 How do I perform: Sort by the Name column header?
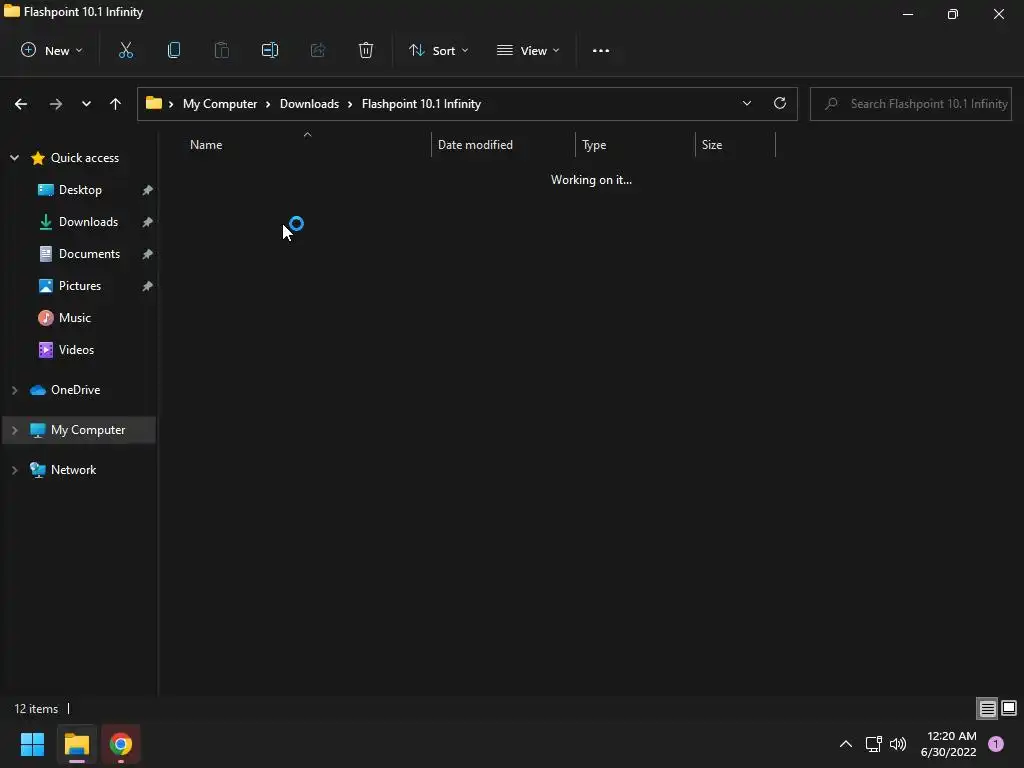[206, 145]
